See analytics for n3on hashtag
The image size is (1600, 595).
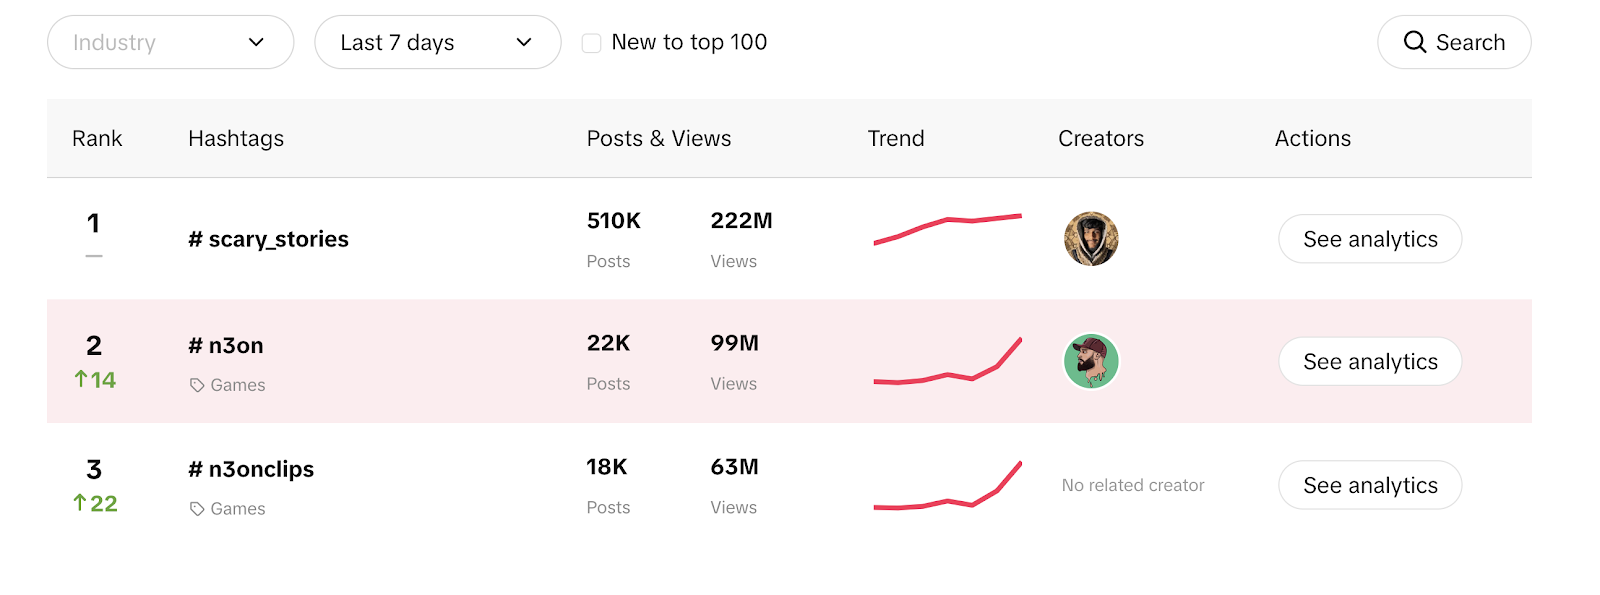(x=1370, y=361)
